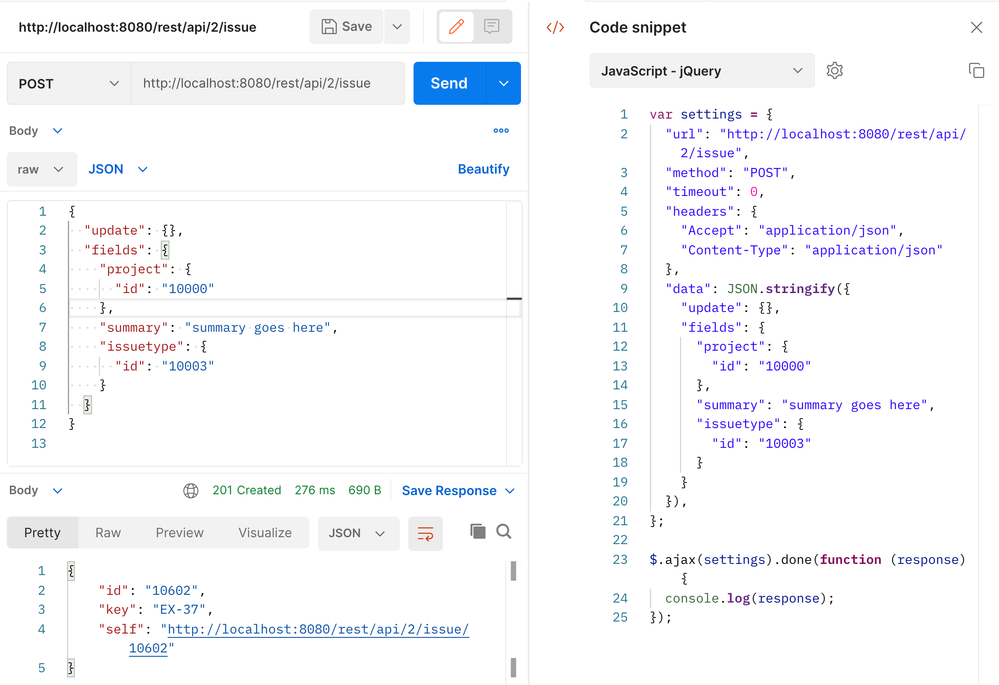
Task: Click the "Content-Type" header line in snippet
Action: point(812,250)
